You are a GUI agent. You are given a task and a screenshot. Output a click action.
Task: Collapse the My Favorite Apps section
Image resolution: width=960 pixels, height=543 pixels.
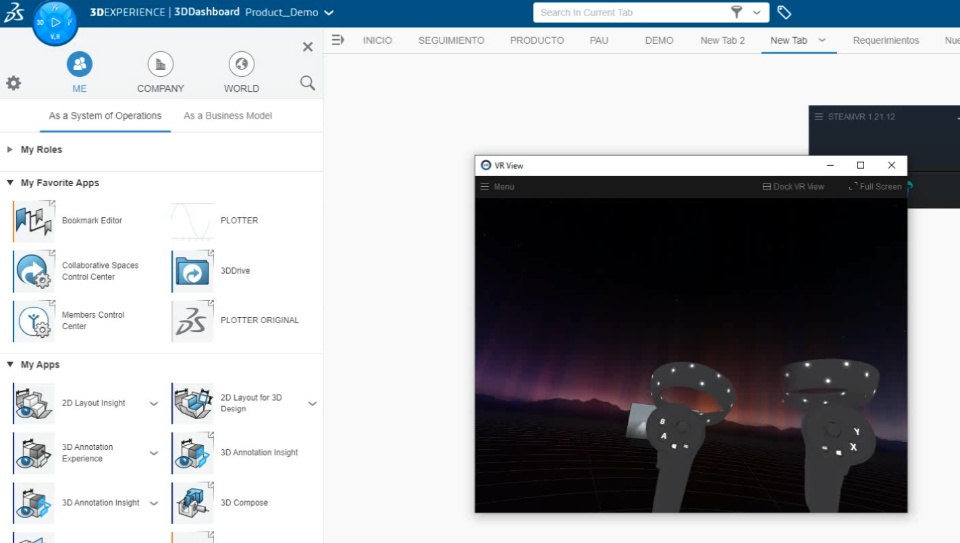[10, 182]
